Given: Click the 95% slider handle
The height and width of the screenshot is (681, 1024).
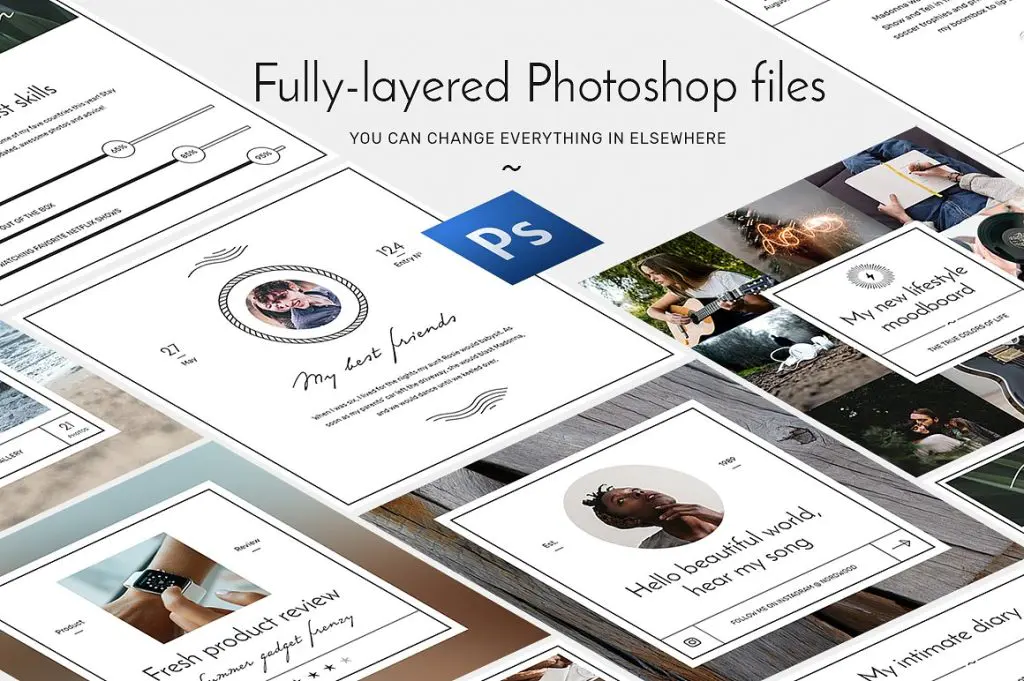Looking at the screenshot, I should point(264,156).
